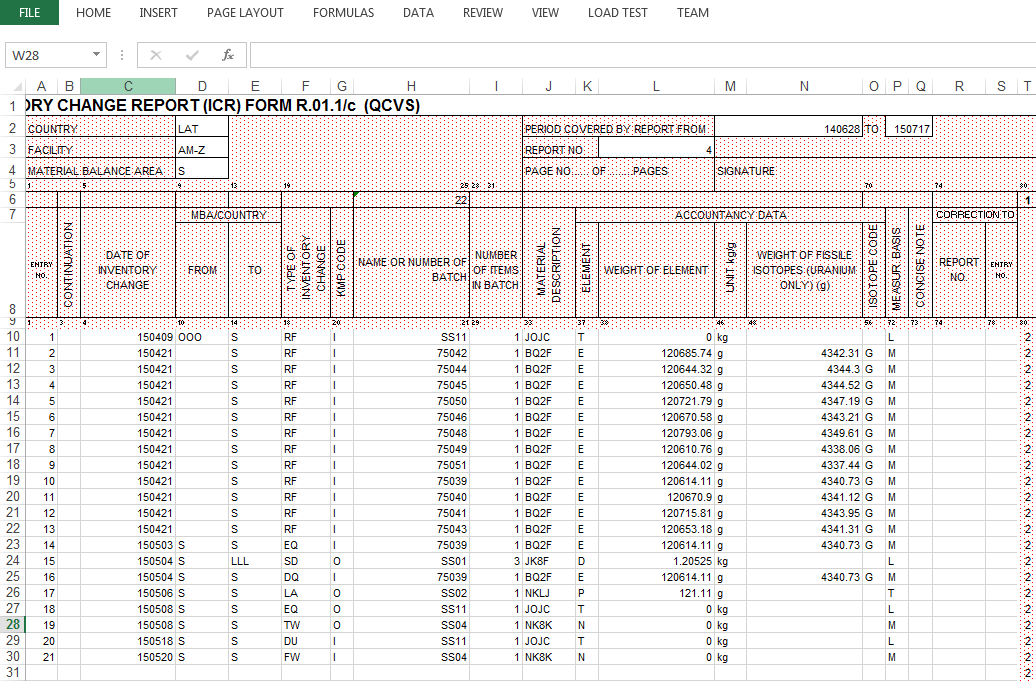
Task: Click the Insert Function fx icon
Action: pos(228,54)
